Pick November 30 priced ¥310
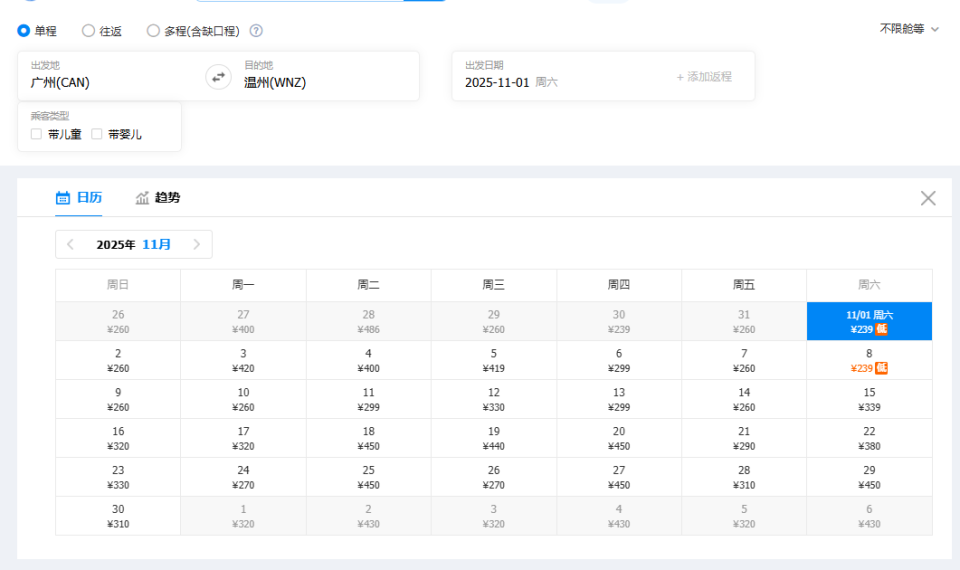Image resolution: width=960 pixels, height=570 pixels. click(118, 516)
